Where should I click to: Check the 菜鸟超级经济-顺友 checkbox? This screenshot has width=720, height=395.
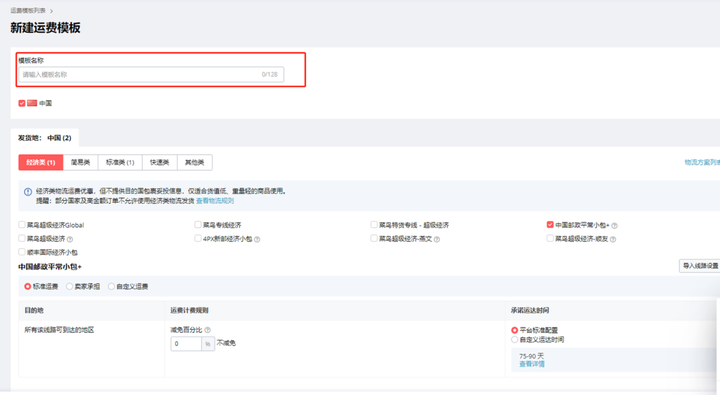click(x=550, y=238)
